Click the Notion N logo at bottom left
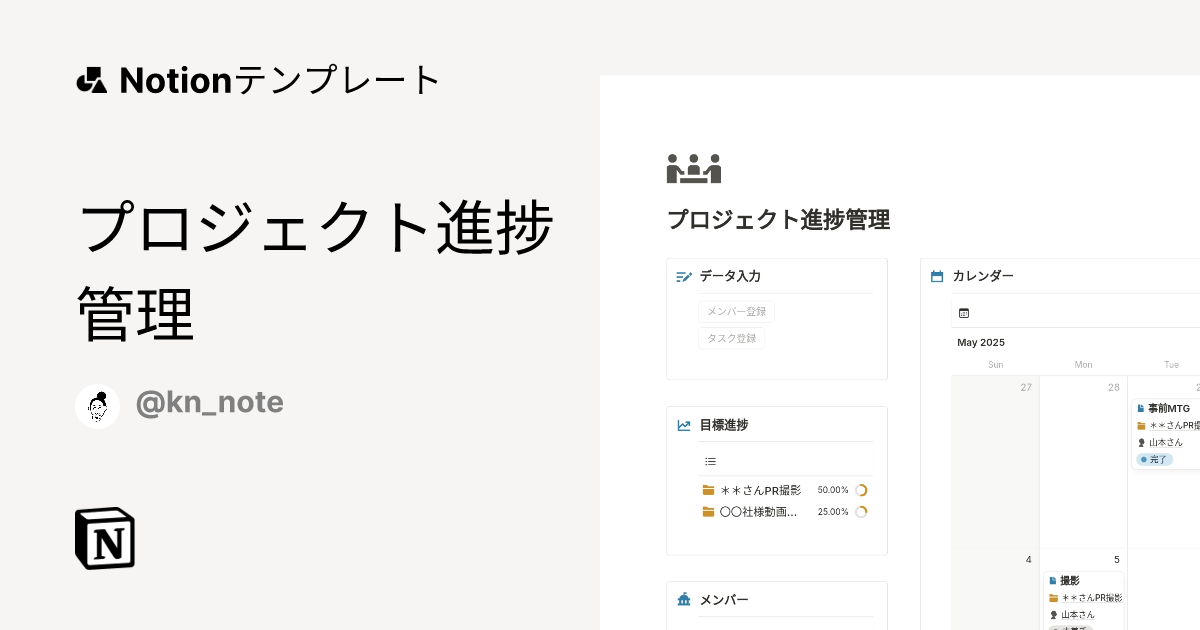The image size is (1200, 630). pyautogui.click(x=104, y=538)
